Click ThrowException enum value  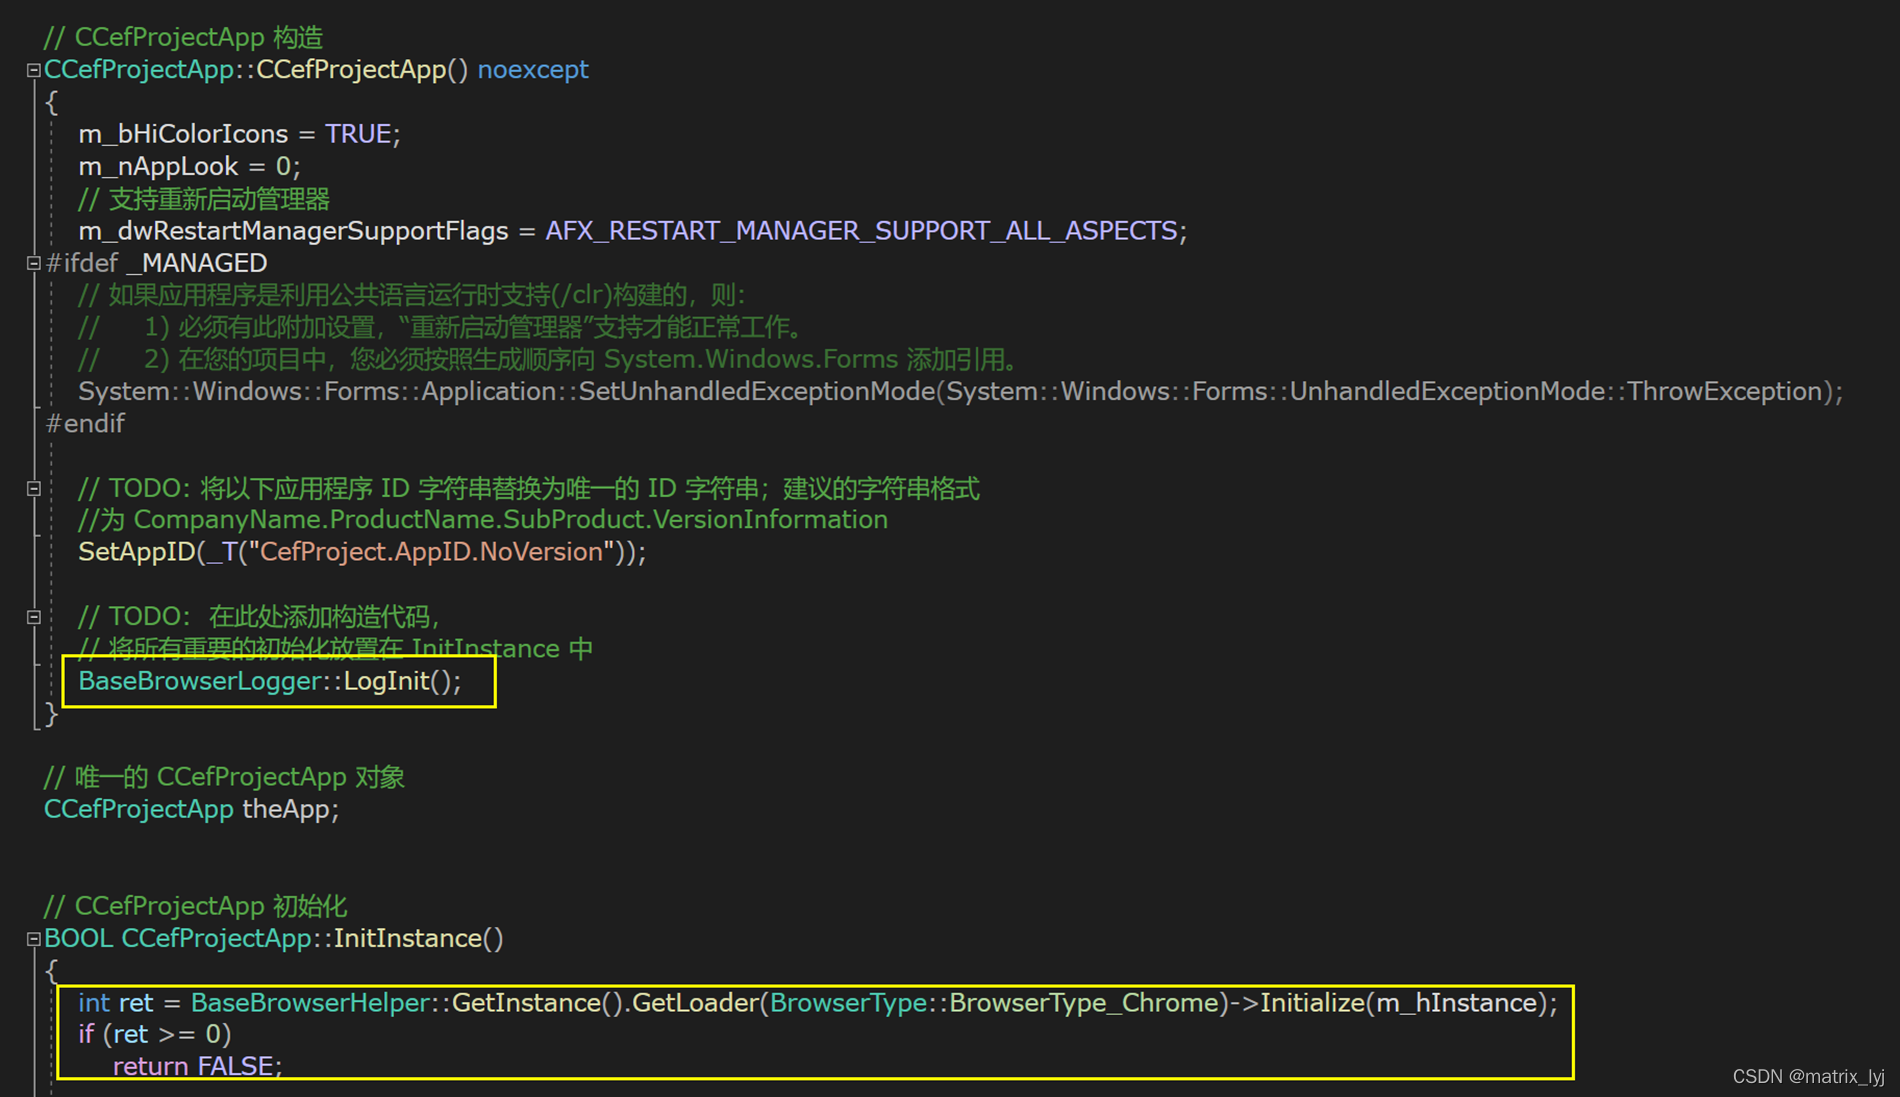pos(1724,391)
